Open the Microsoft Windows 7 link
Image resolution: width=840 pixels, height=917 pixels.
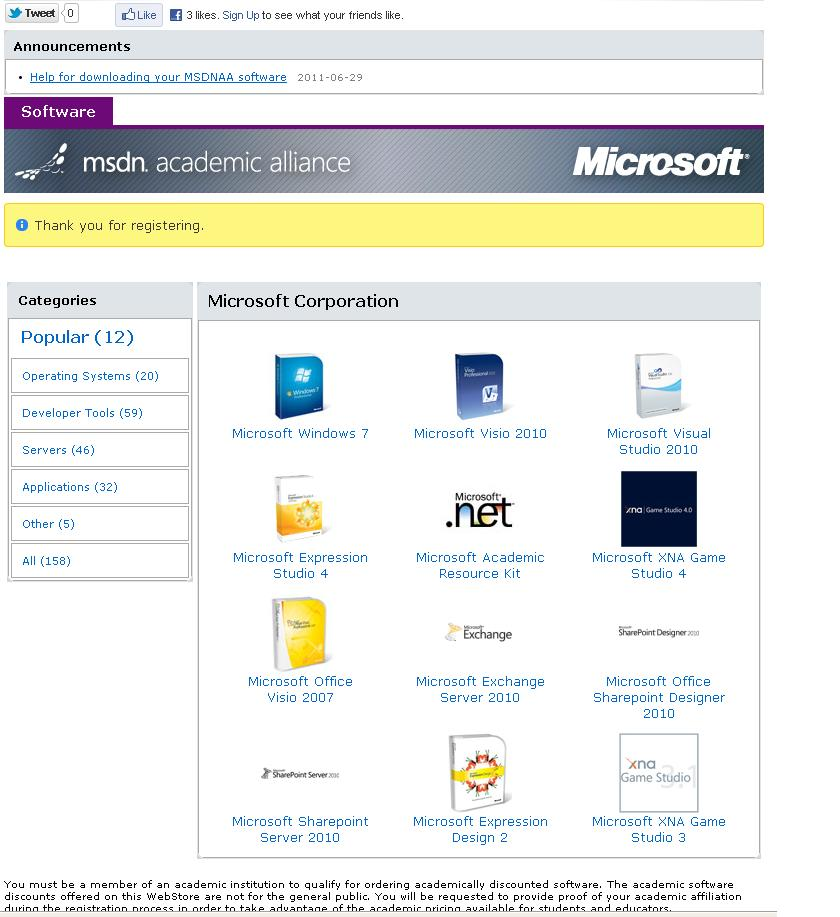[x=300, y=433]
